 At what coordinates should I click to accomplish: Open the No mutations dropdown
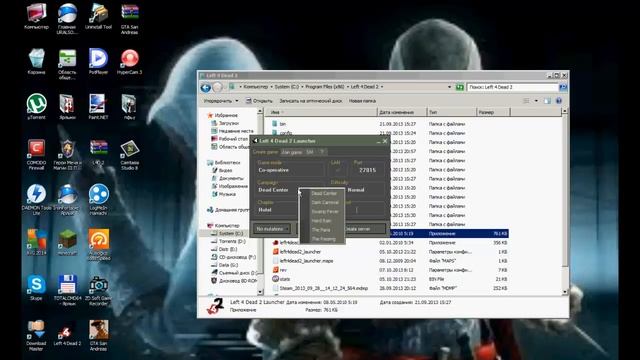pos(272,229)
